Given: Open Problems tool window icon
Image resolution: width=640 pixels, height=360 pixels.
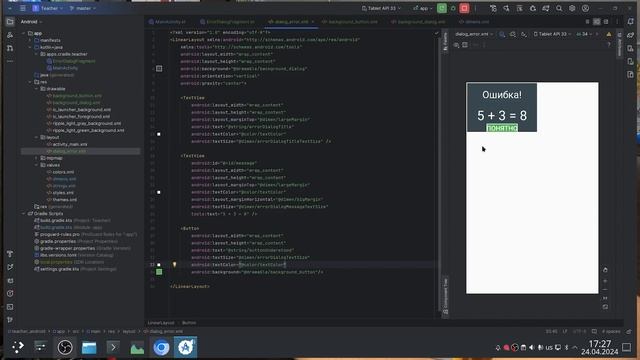Looking at the screenshot, I should [x=10, y=293].
